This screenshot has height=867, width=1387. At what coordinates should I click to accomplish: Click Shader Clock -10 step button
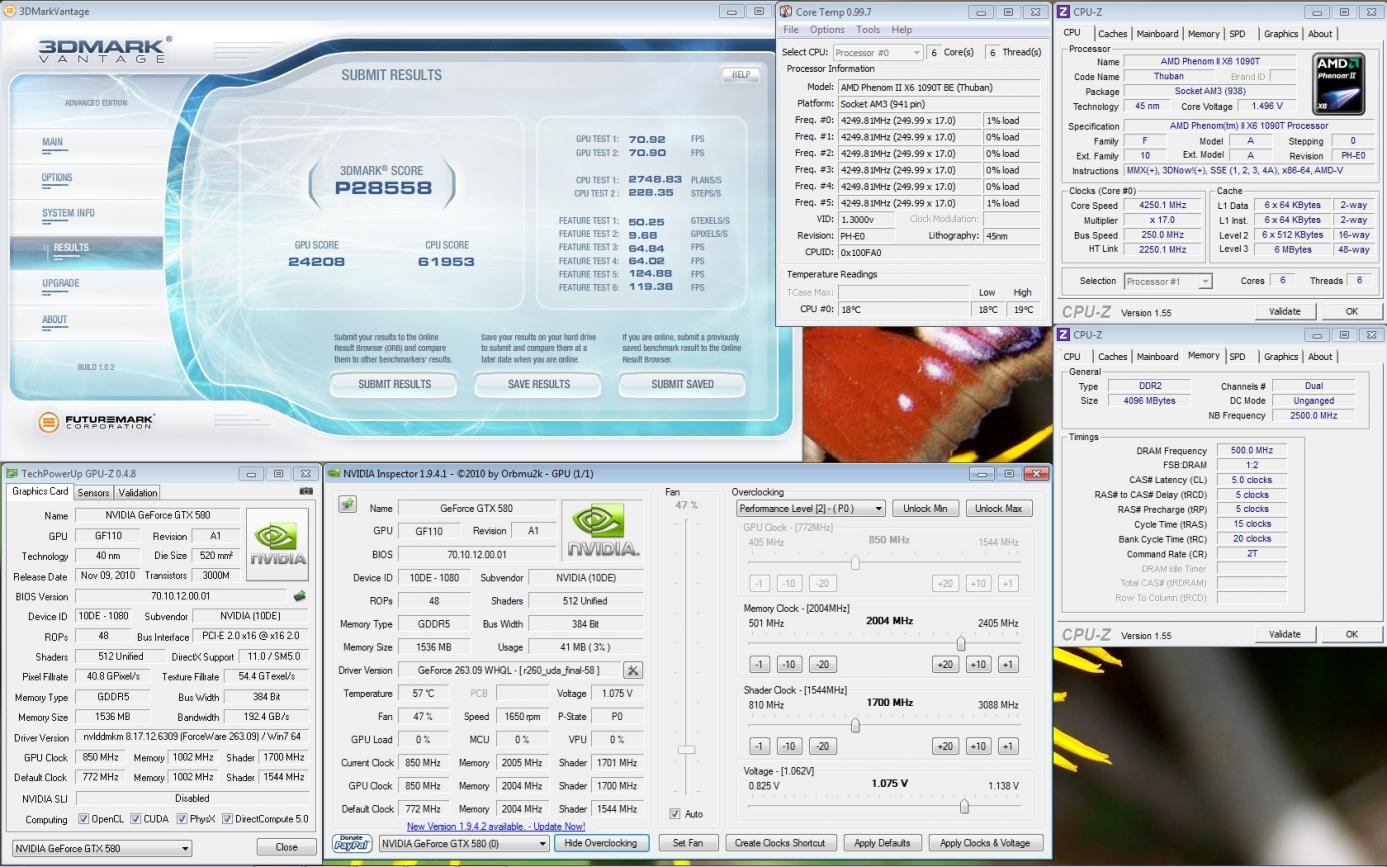click(789, 746)
